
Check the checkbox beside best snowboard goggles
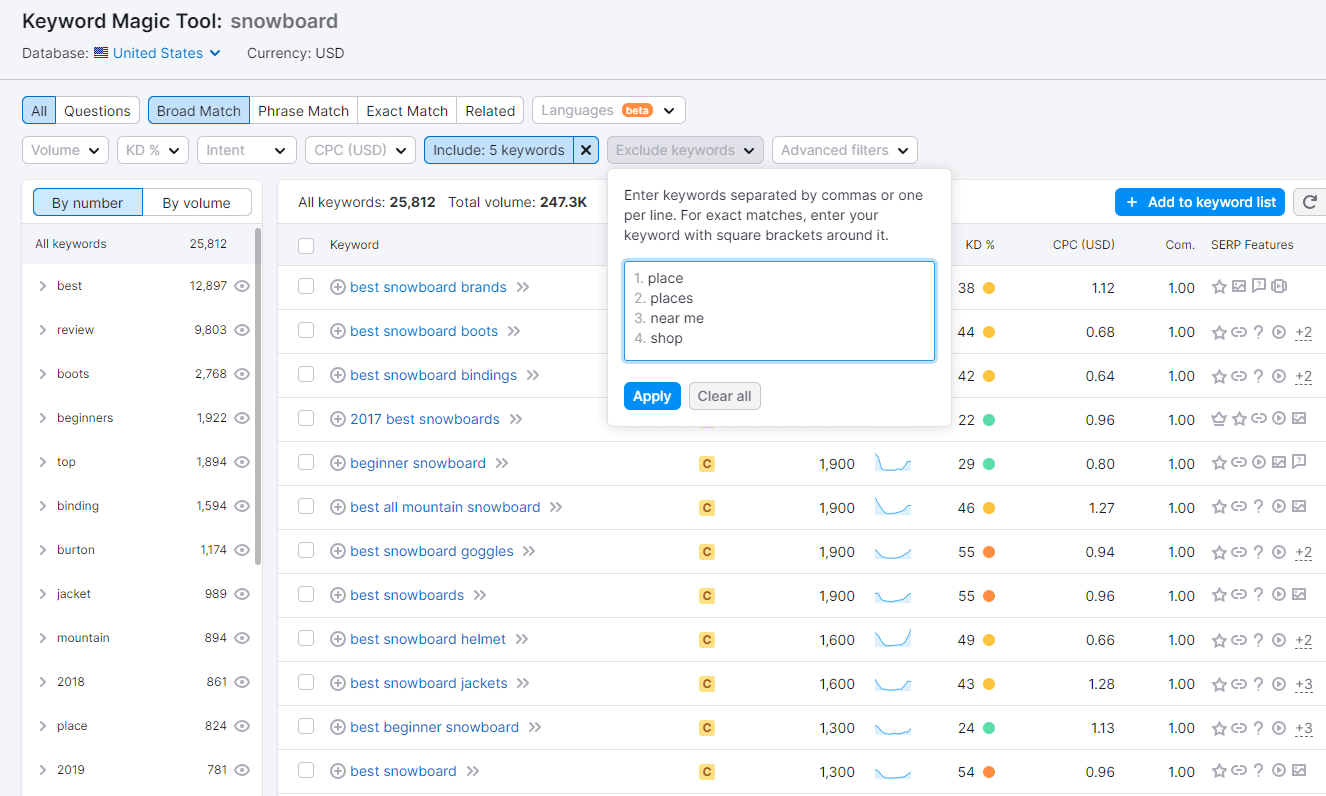pyautogui.click(x=306, y=551)
